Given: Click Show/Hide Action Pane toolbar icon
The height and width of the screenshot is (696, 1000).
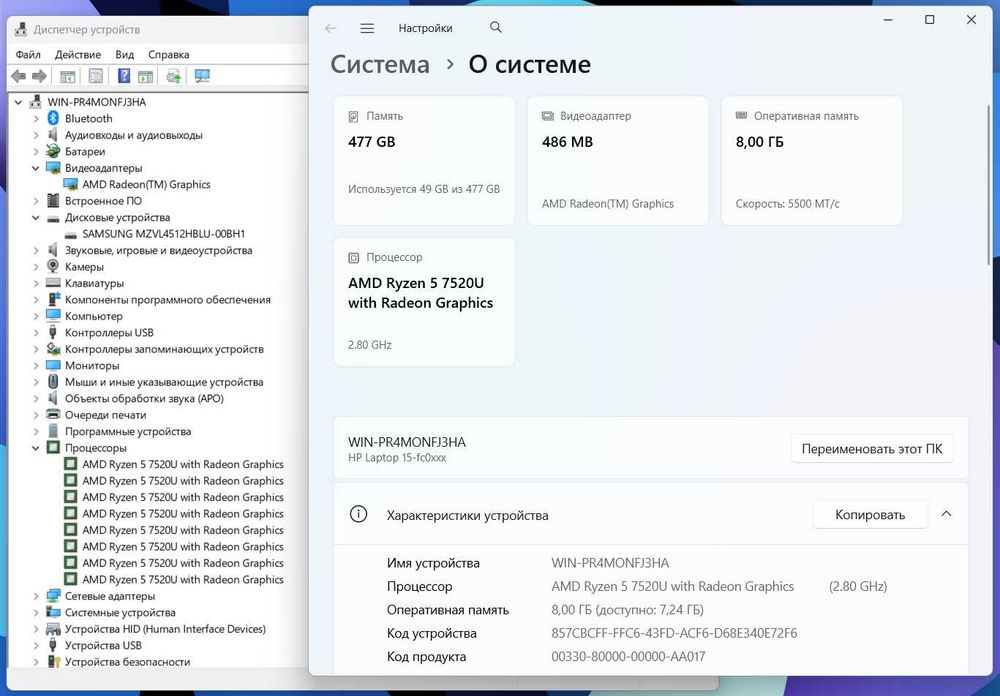Looking at the screenshot, I should pyautogui.click(x=146, y=77).
